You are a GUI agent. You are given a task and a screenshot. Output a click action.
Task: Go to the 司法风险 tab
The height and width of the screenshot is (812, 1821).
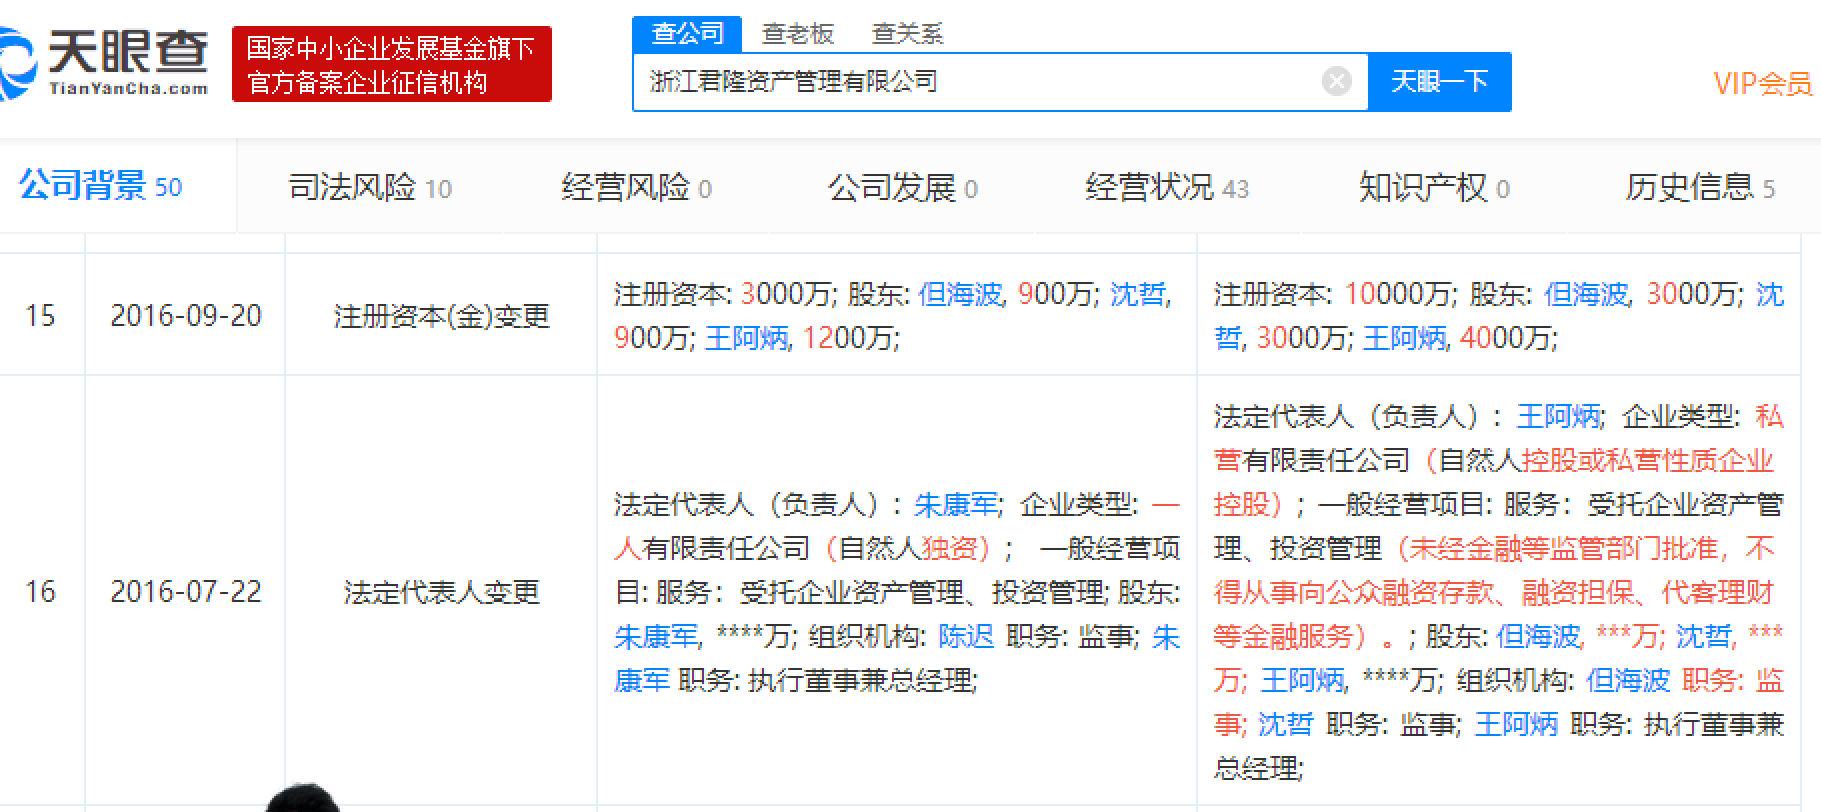(370, 187)
